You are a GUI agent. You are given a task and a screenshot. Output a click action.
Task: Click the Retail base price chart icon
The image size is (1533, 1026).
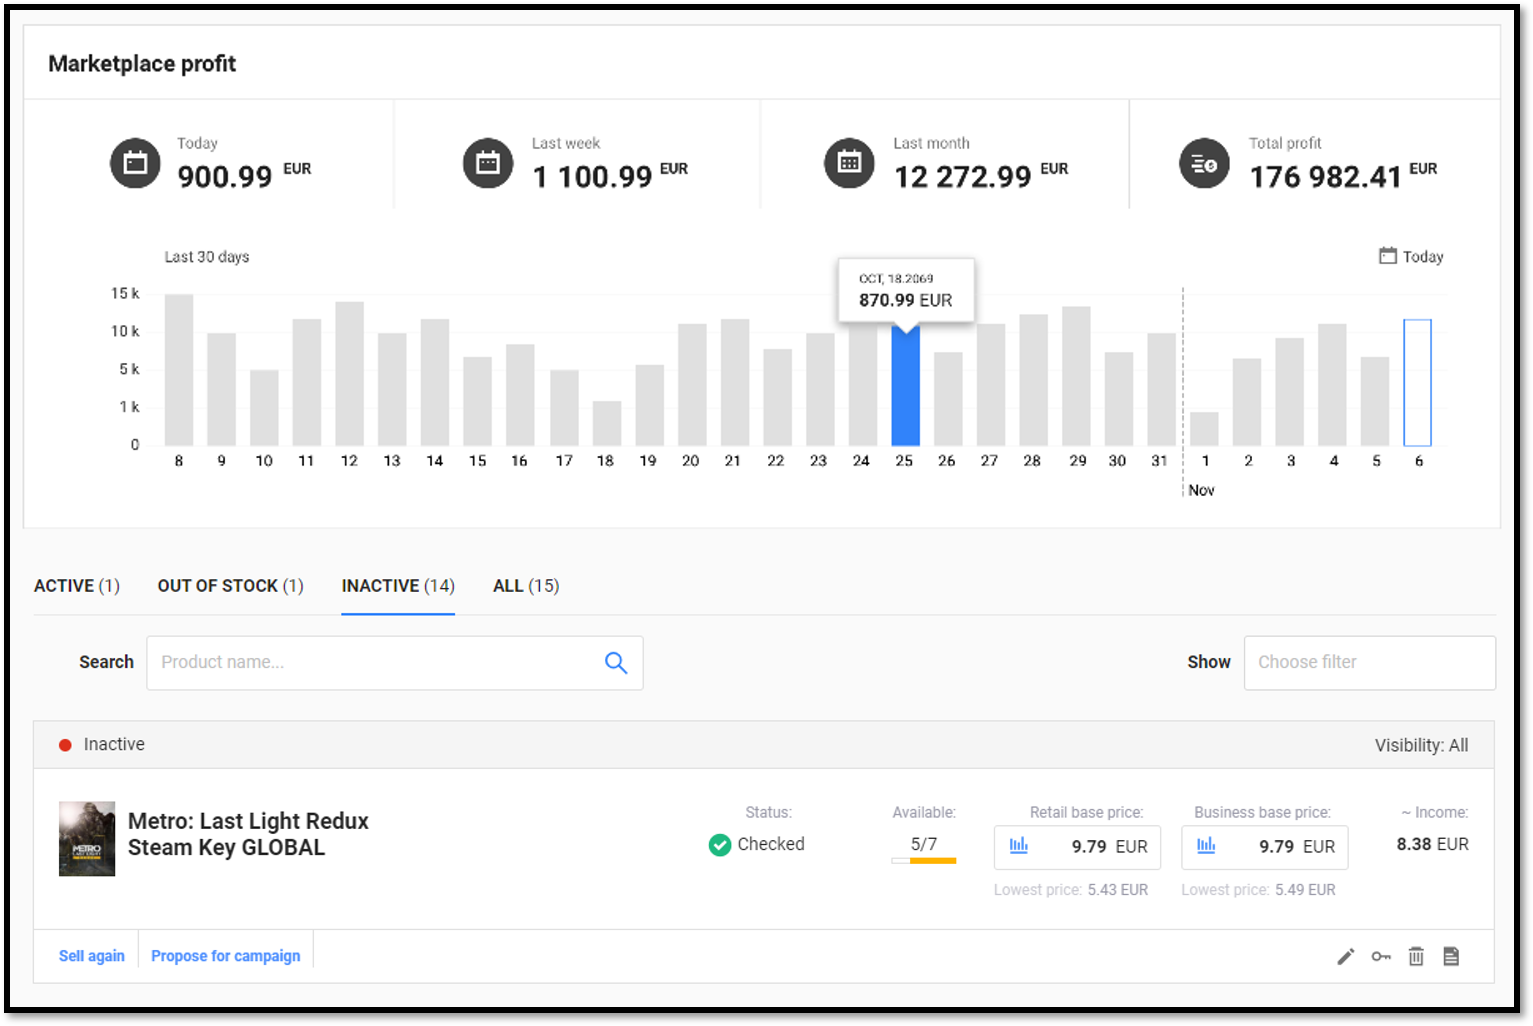click(x=1019, y=846)
